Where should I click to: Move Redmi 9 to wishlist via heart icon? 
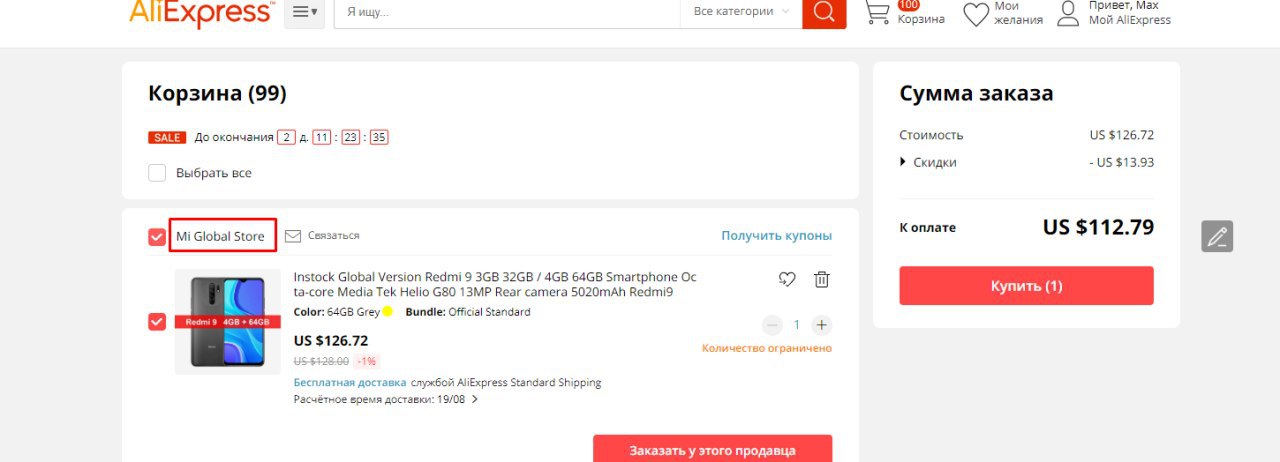click(787, 280)
